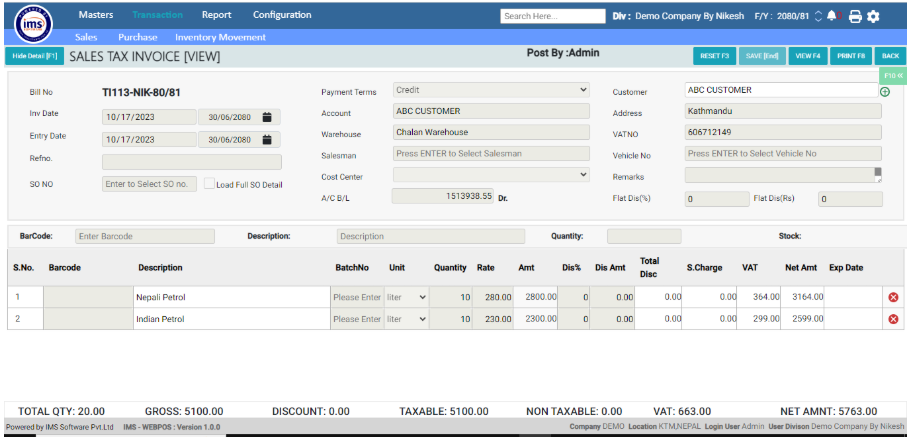Open Inv Date calendar picker icon
This screenshot has height=437, width=907.
coord(267,117)
